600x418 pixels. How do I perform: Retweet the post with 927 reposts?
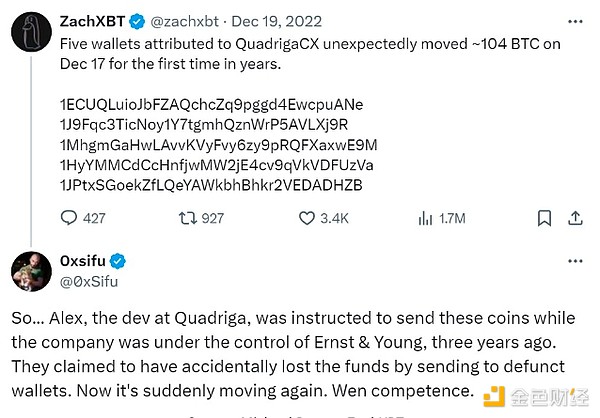tap(188, 217)
